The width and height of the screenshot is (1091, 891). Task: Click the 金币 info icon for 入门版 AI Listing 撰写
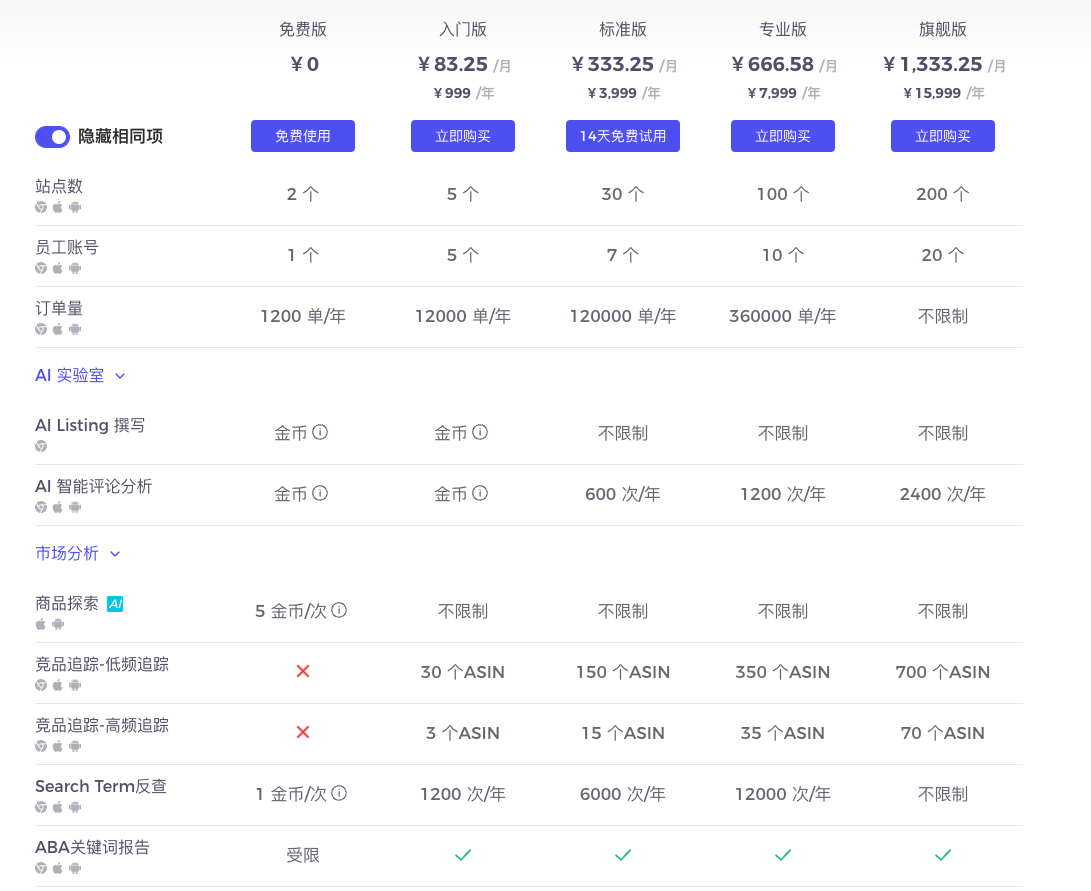click(x=480, y=433)
